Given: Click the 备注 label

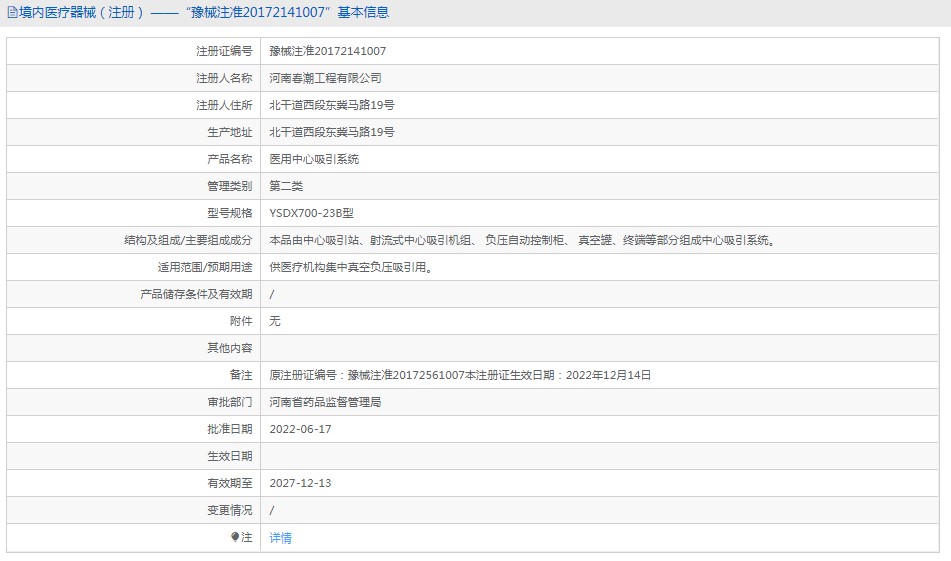Looking at the screenshot, I should (x=241, y=375).
